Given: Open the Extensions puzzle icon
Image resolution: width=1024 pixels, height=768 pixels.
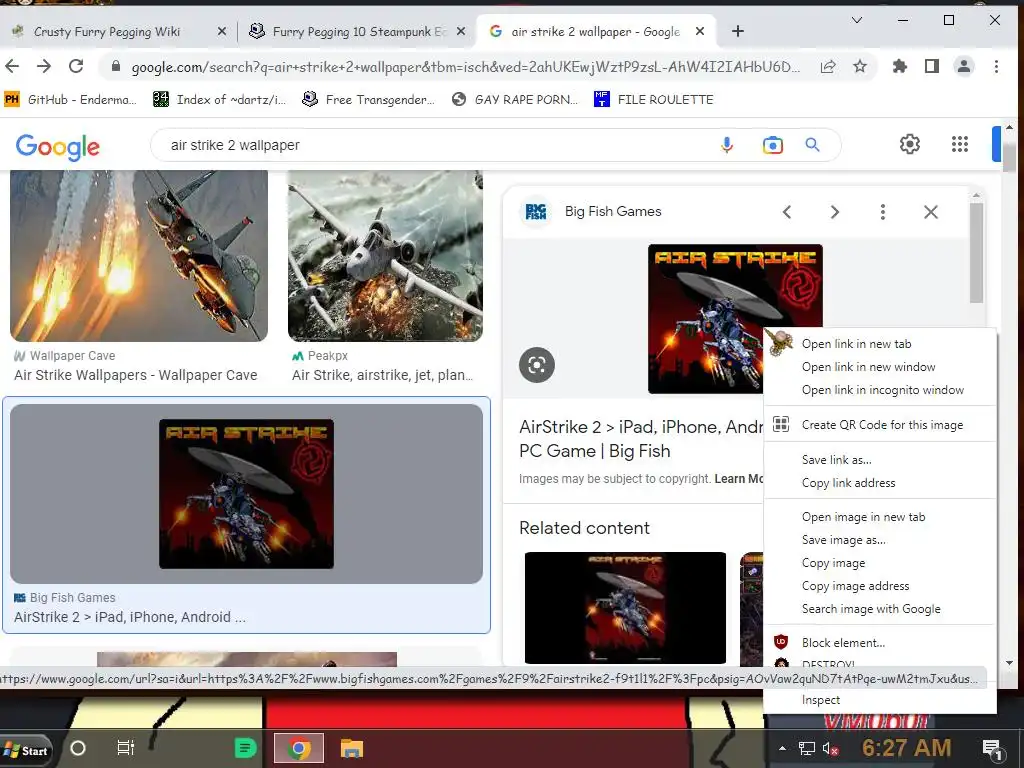Looking at the screenshot, I should click(x=900, y=66).
